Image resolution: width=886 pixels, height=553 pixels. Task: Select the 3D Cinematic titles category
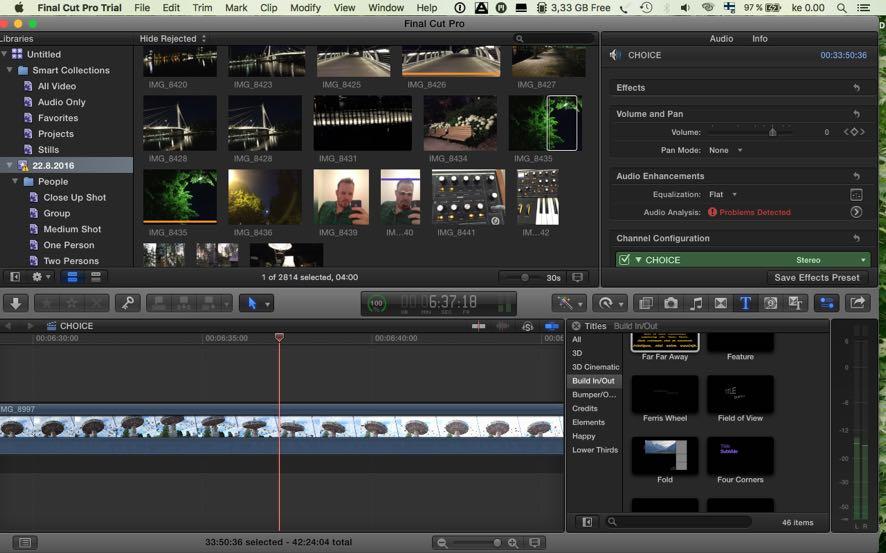pos(595,367)
